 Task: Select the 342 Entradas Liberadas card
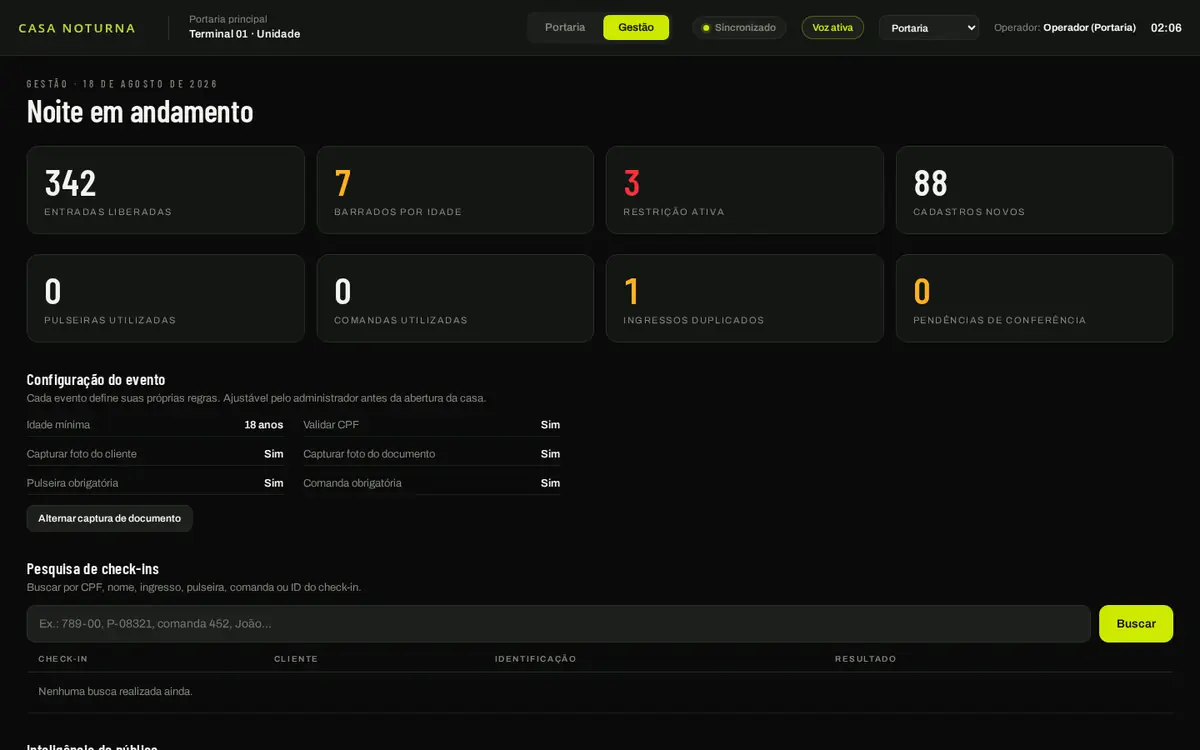pyautogui.click(x=166, y=190)
